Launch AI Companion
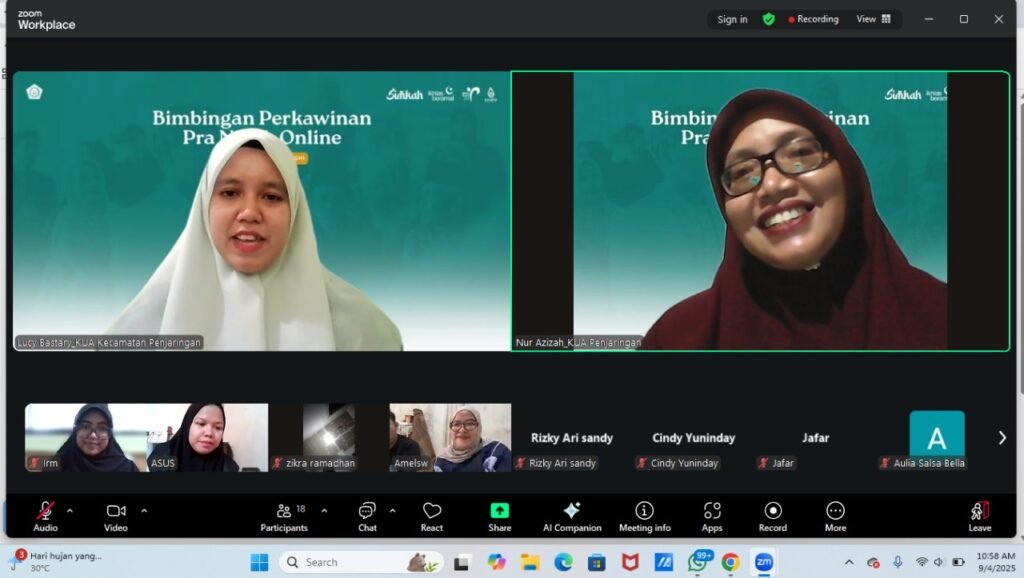The width and height of the screenshot is (1024, 578). (572, 516)
